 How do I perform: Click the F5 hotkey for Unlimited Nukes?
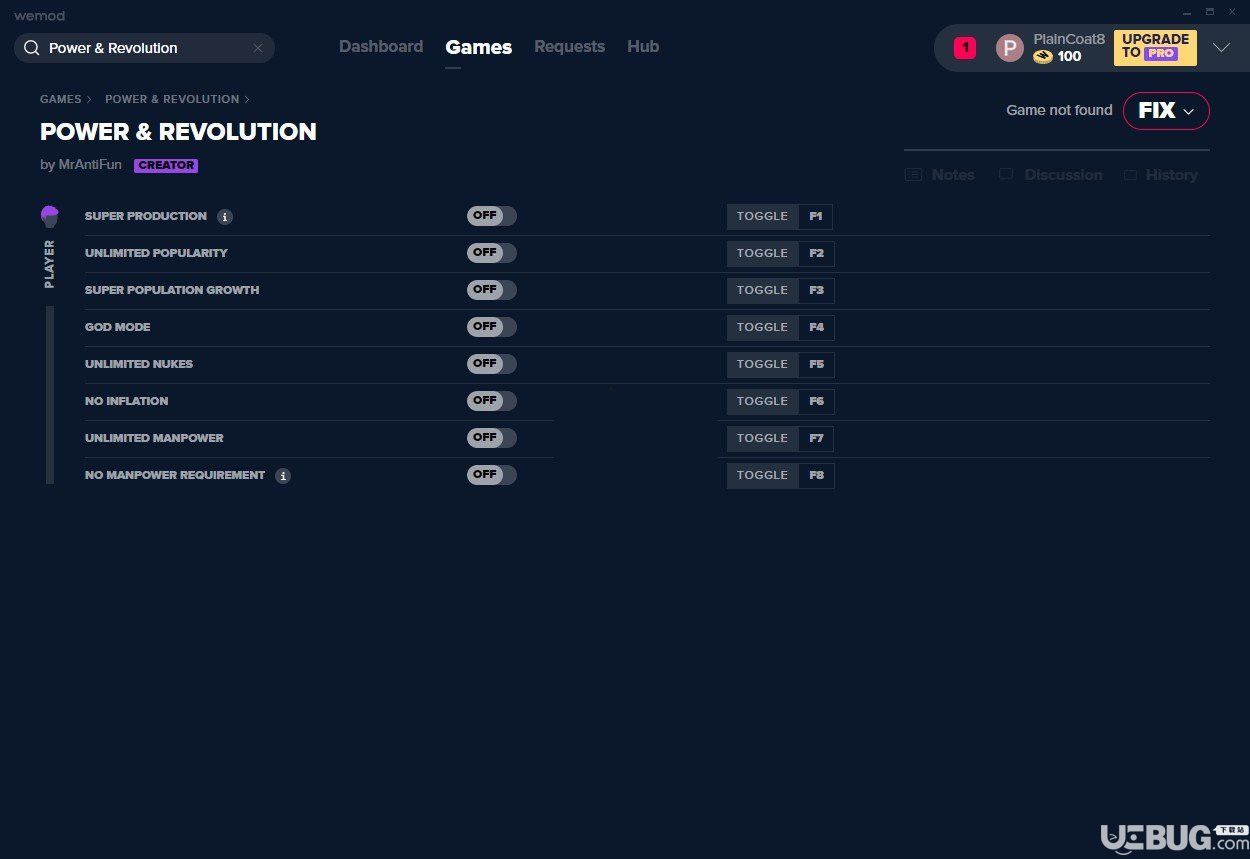tap(816, 364)
